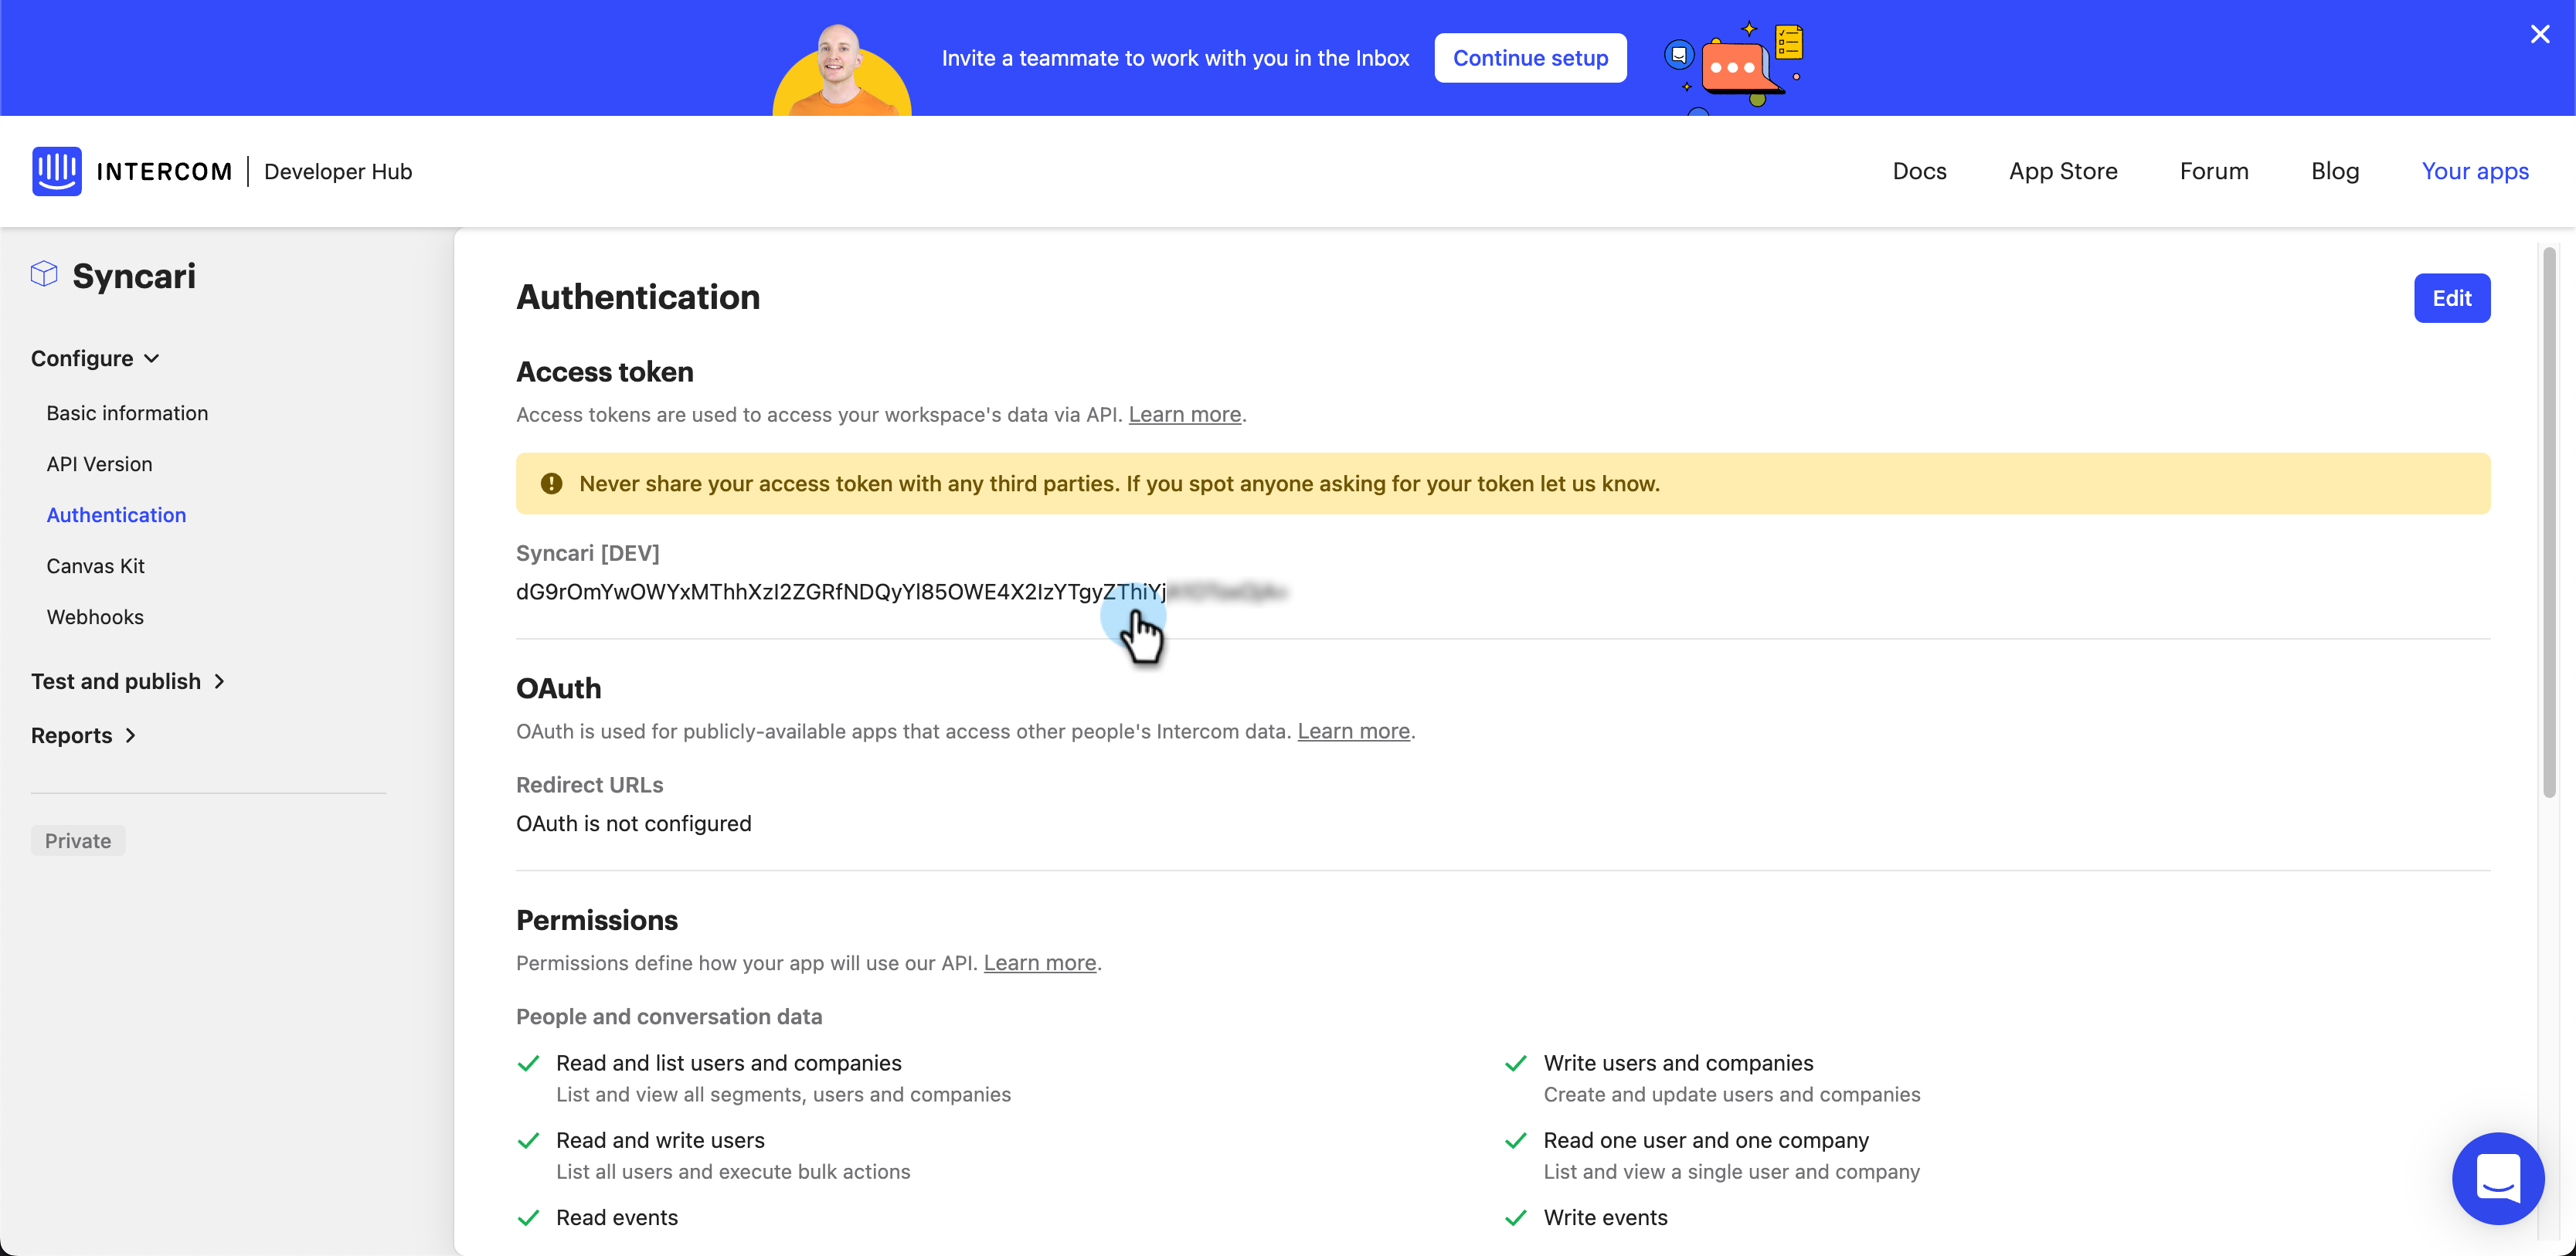Viewport: 2576px width, 1256px height.
Task: Click the 'Syncari [DEV]' token label
Action: coord(587,553)
